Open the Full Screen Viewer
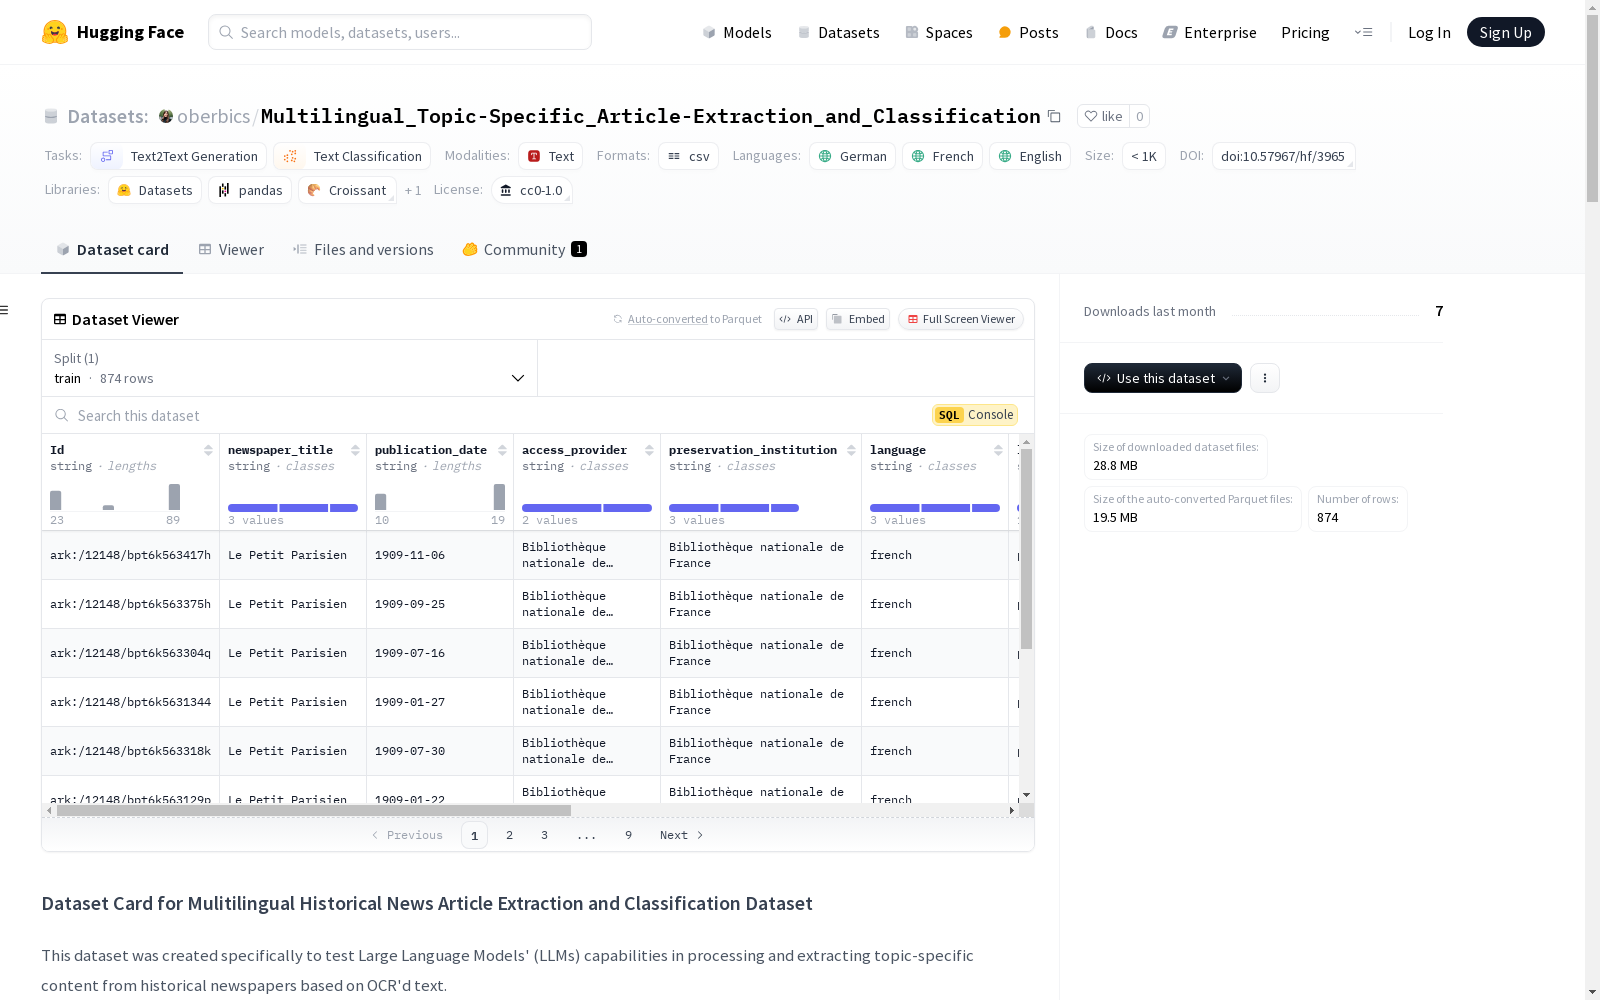The width and height of the screenshot is (1600, 1000). point(961,319)
